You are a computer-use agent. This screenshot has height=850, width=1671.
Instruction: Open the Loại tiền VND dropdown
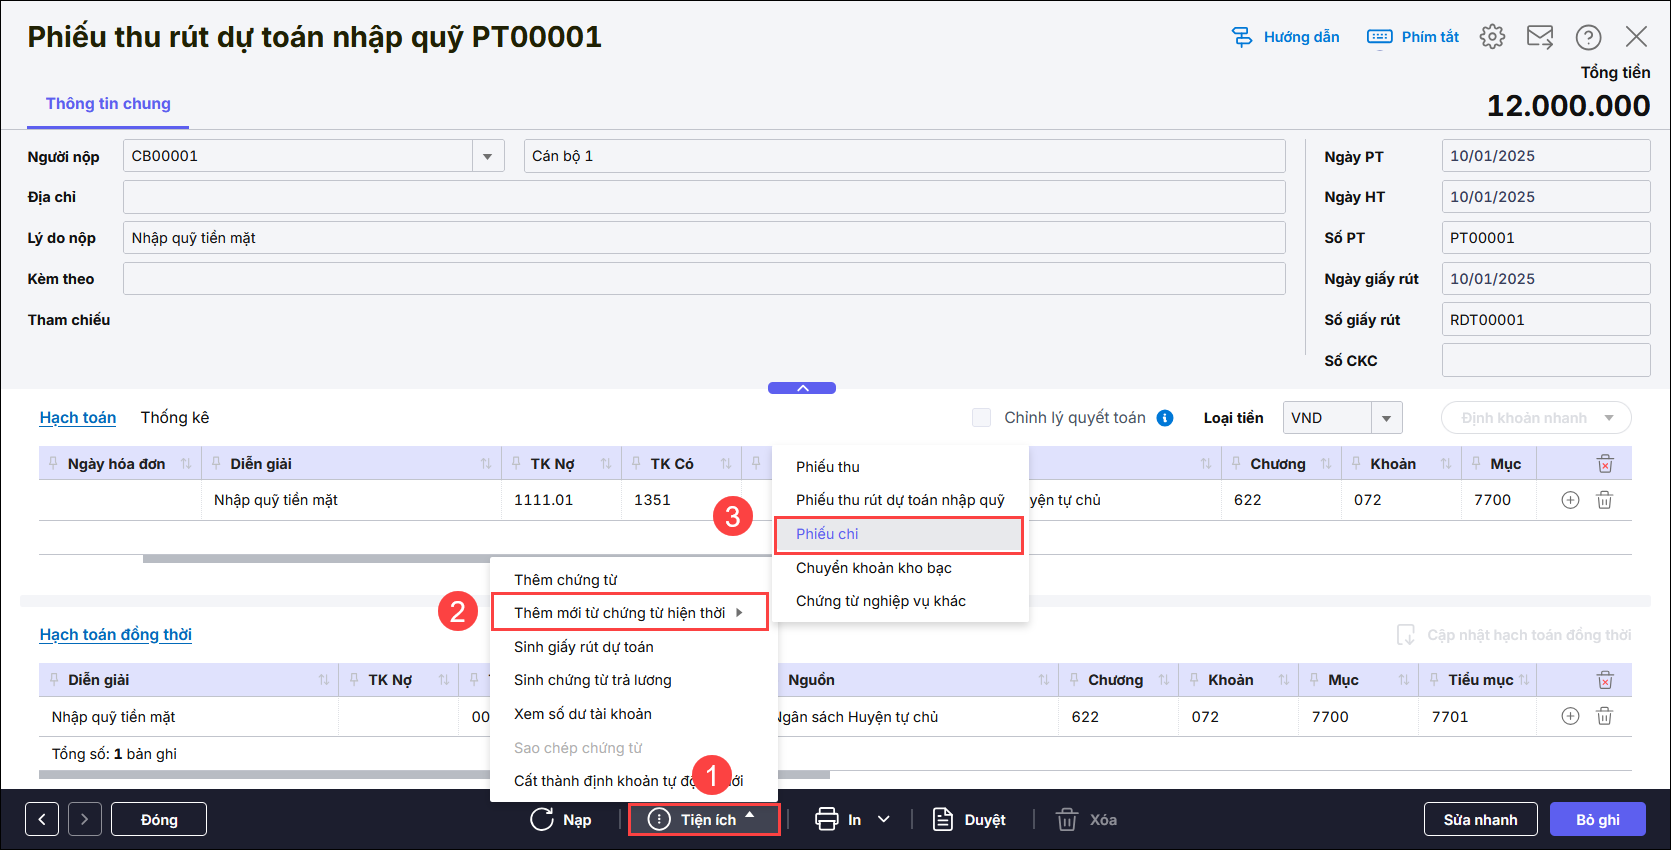coord(1387,418)
